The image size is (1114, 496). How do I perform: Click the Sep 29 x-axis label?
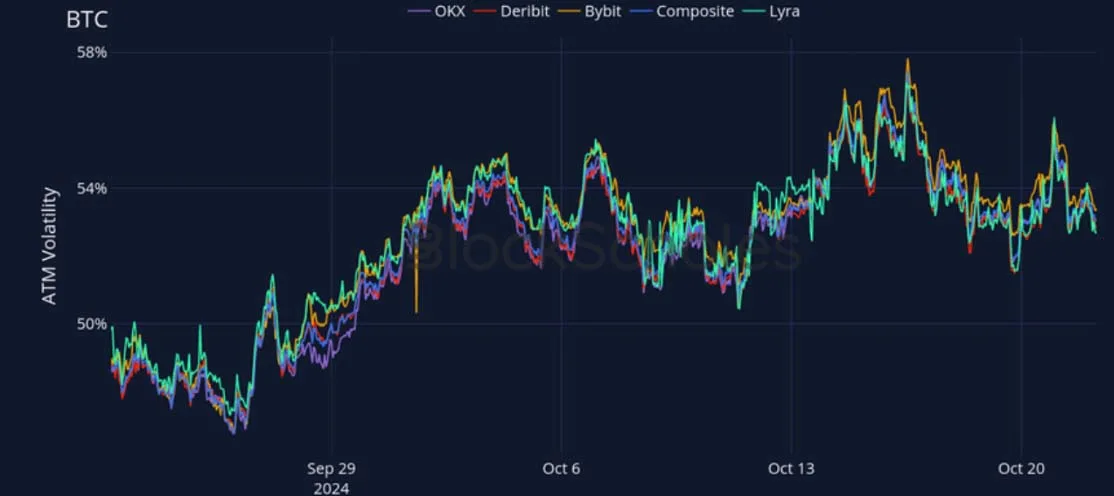pyautogui.click(x=331, y=469)
